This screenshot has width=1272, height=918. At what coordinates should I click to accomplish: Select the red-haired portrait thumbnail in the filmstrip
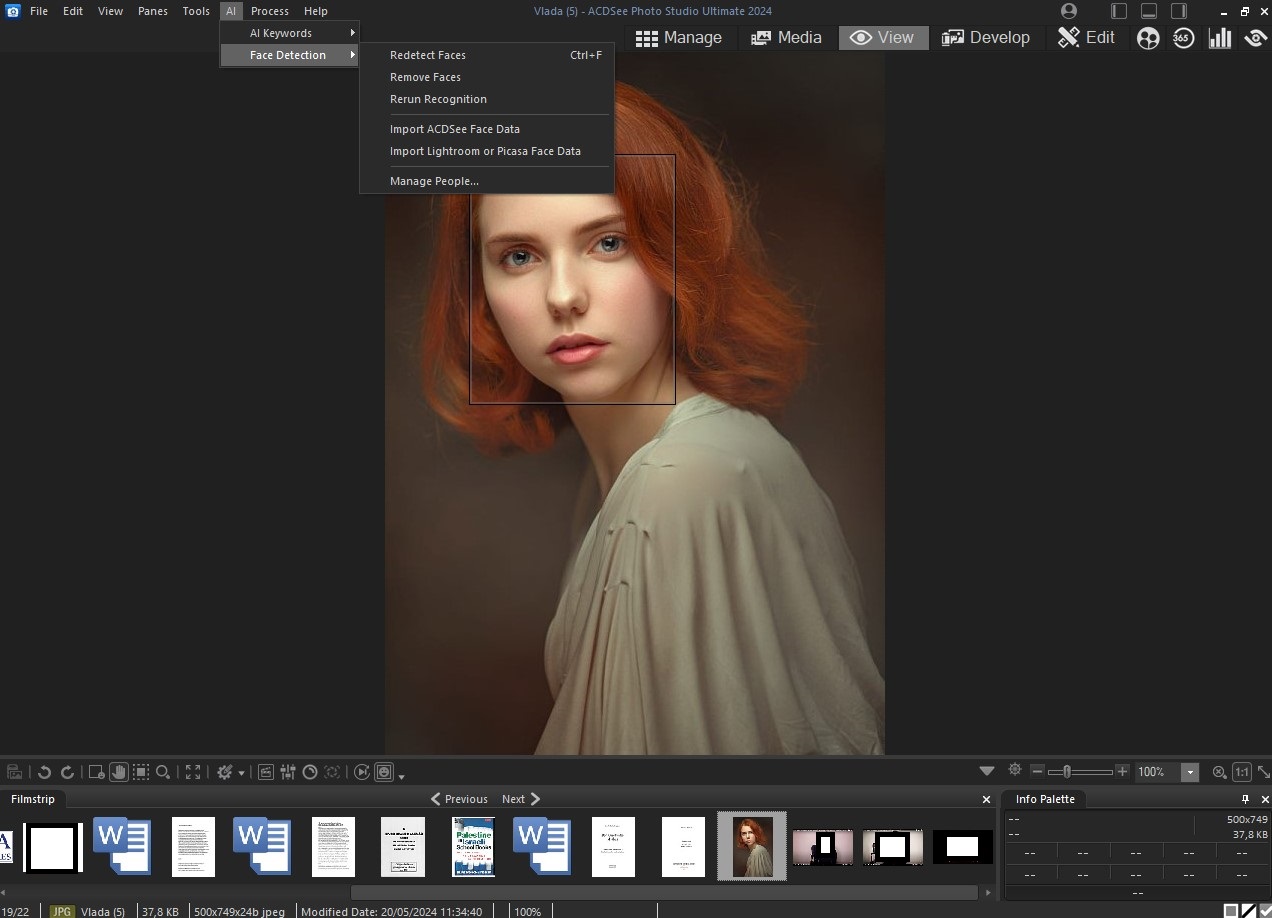[x=752, y=846]
